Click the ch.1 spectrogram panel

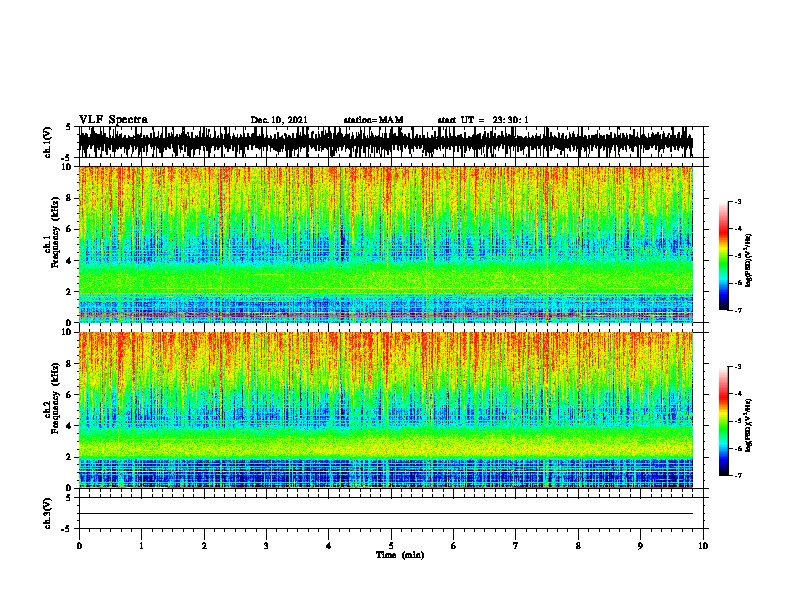point(386,244)
